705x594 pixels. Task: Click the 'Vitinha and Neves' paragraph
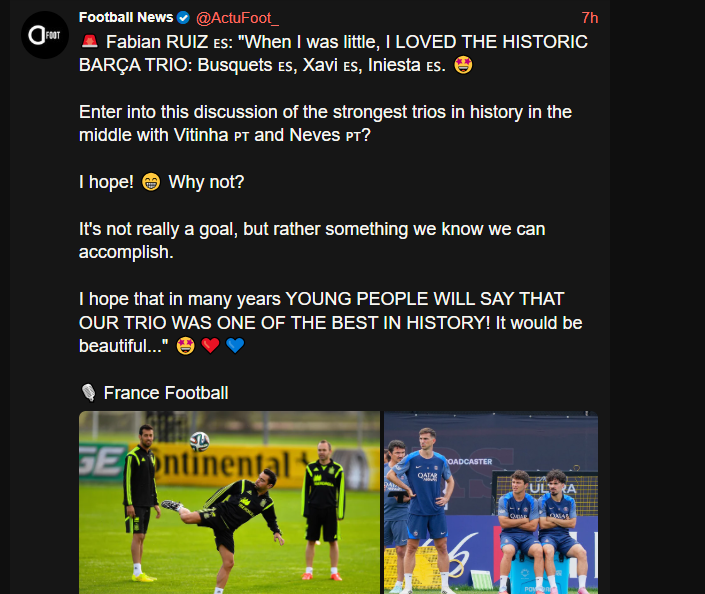coord(325,124)
